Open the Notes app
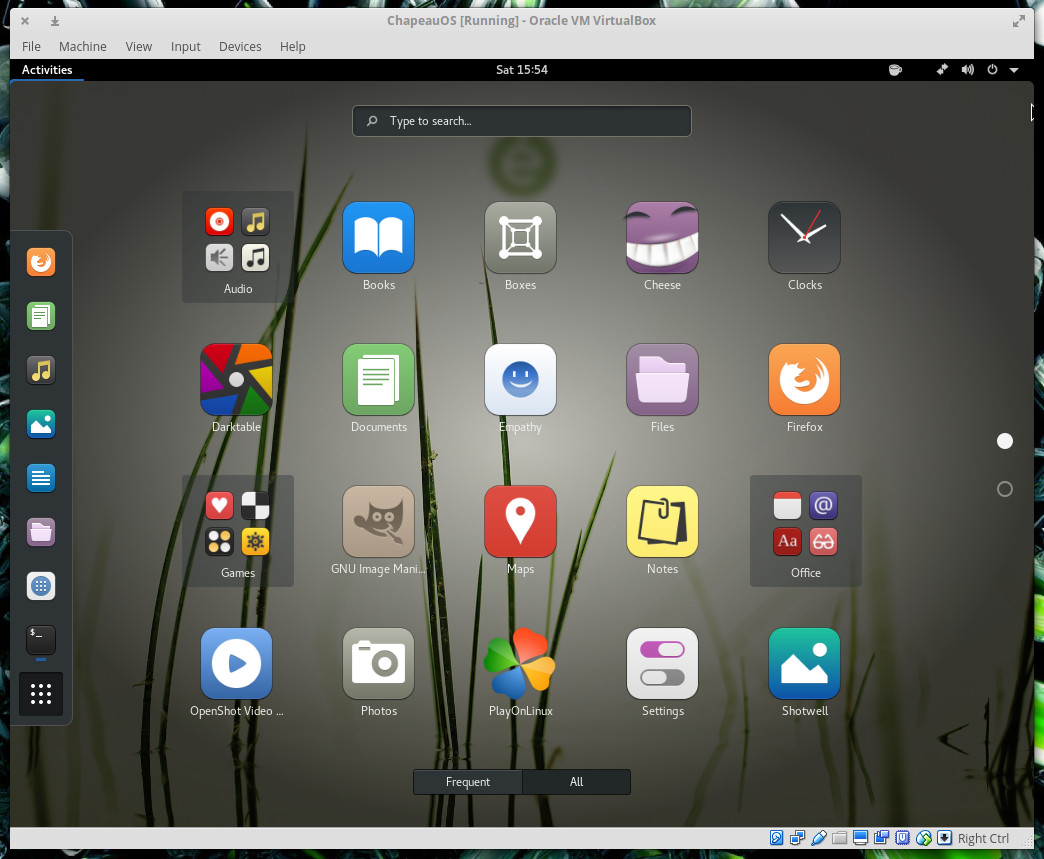 click(662, 521)
